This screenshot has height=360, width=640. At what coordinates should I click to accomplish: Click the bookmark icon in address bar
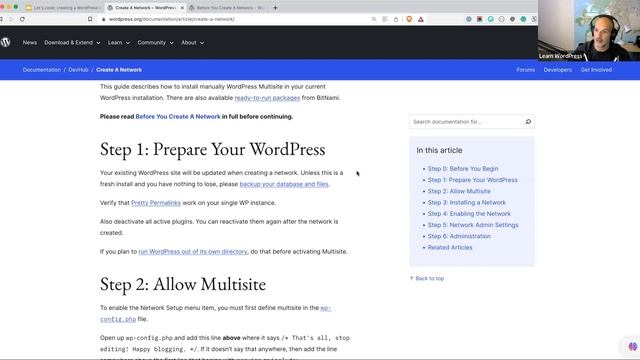tap(90, 19)
